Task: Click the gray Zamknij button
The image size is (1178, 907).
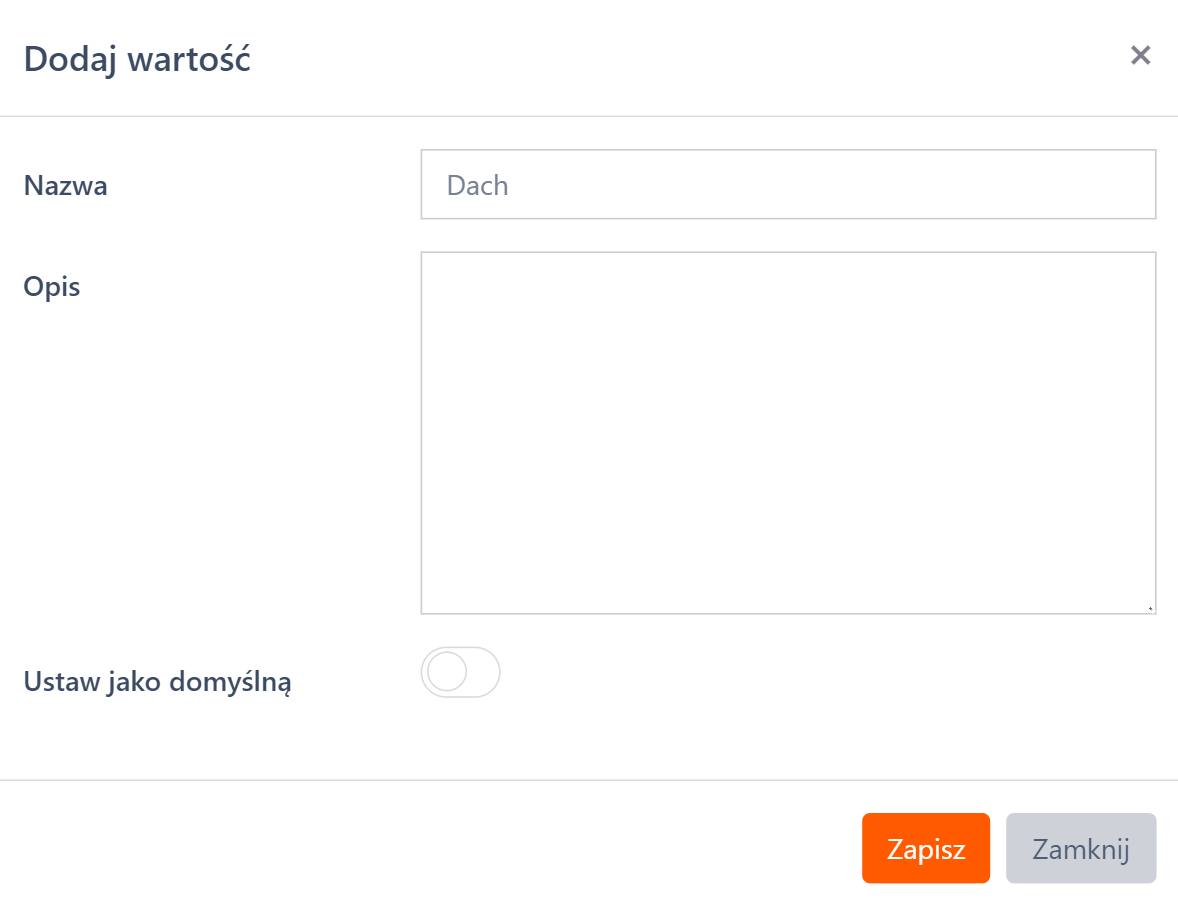Action: pos(1080,849)
